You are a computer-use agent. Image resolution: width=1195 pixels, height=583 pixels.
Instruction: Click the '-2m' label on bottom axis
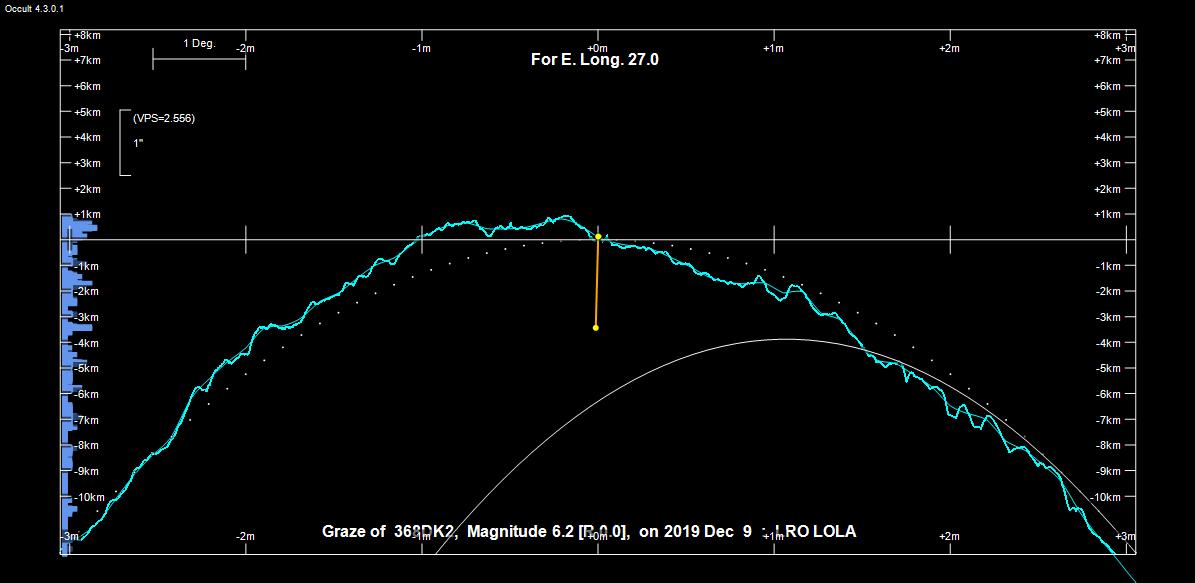pos(245,537)
